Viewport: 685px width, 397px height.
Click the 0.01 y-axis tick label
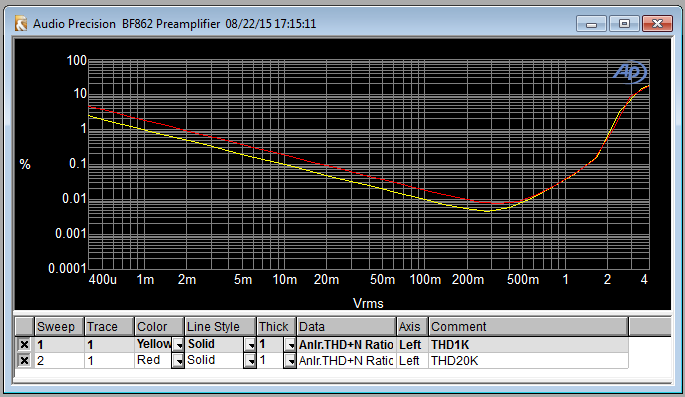[74, 199]
